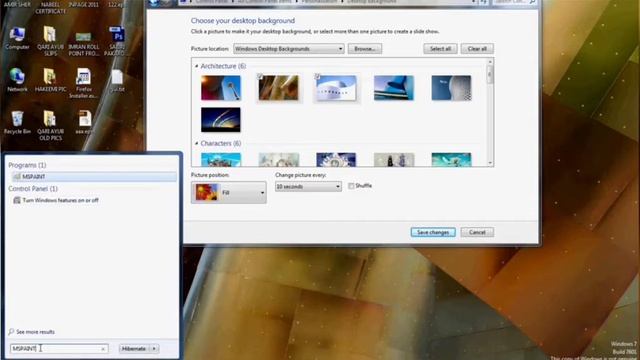This screenshot has width=640, height=360.
Task: Open the blank text file under Photoshop icon
Action: coord(117,80)
